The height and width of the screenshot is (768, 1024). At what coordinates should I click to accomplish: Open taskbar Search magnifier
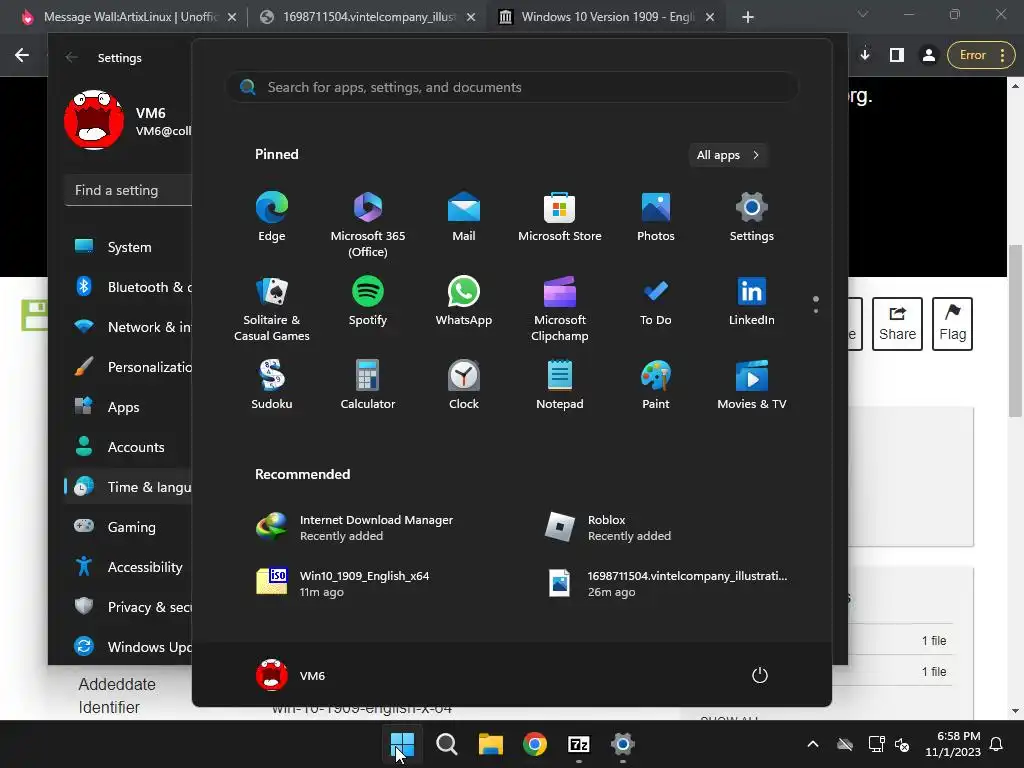point(447,744)
